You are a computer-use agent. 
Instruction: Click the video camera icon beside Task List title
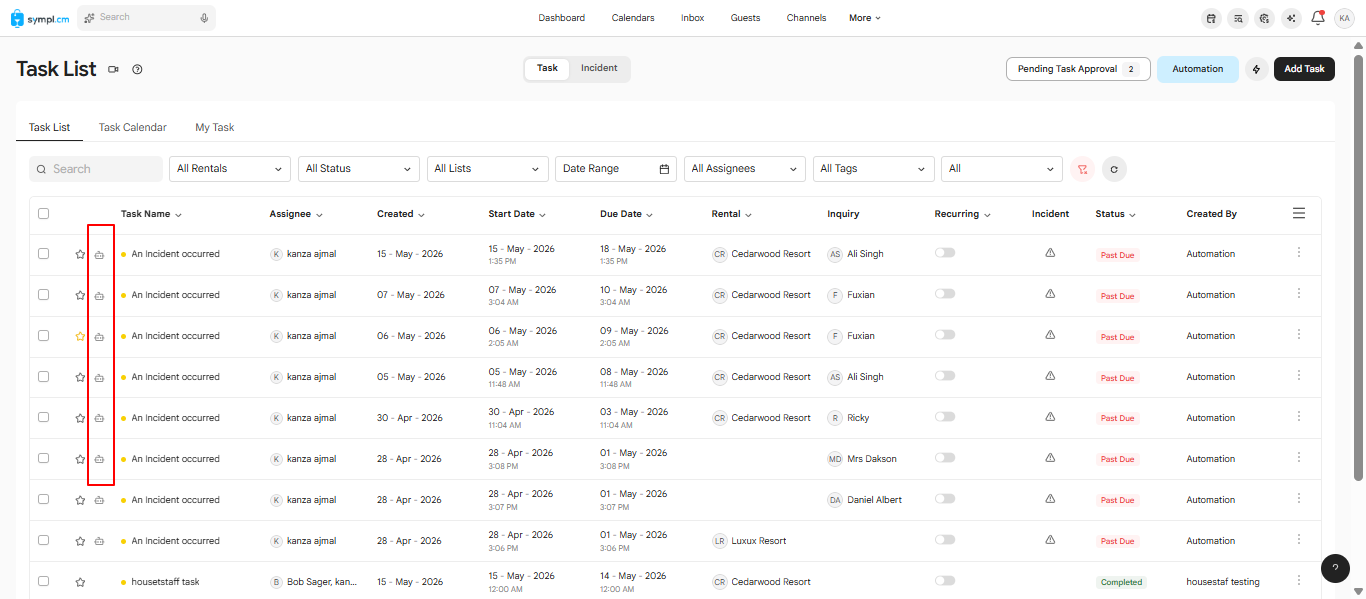tap(113, 69)
